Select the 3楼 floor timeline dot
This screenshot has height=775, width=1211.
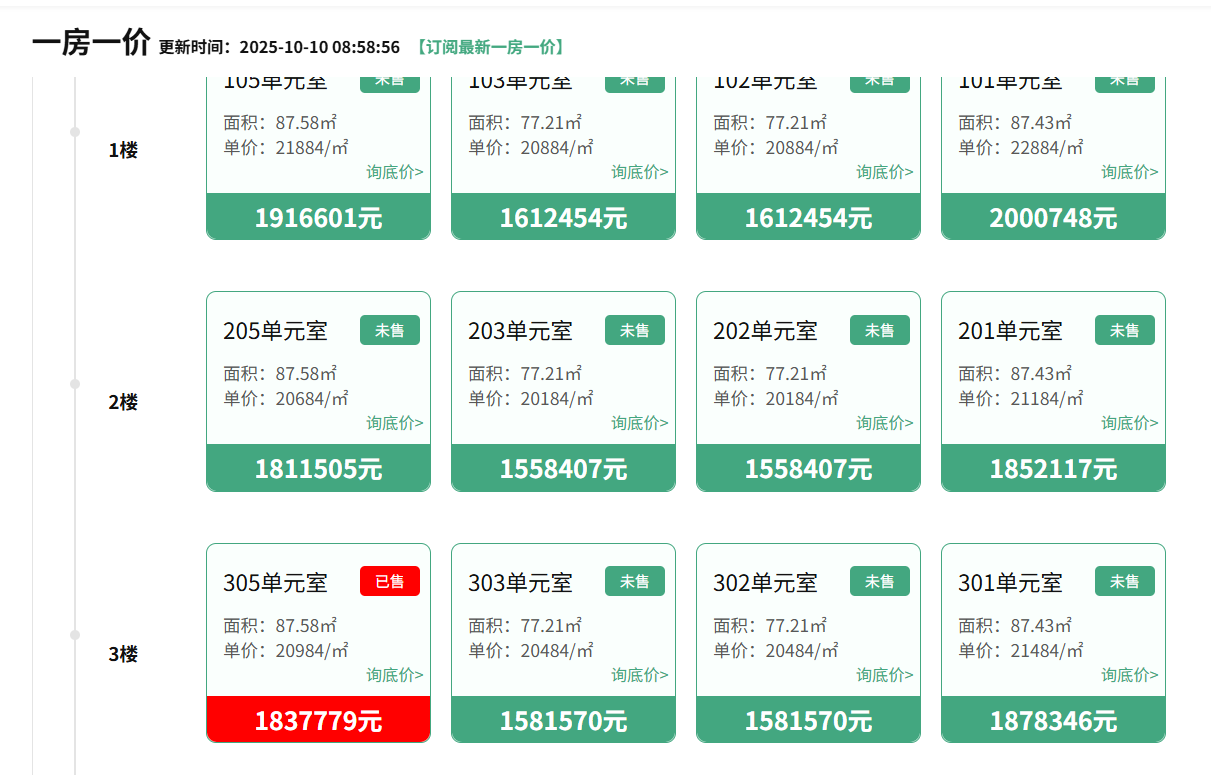click(75, 635)
